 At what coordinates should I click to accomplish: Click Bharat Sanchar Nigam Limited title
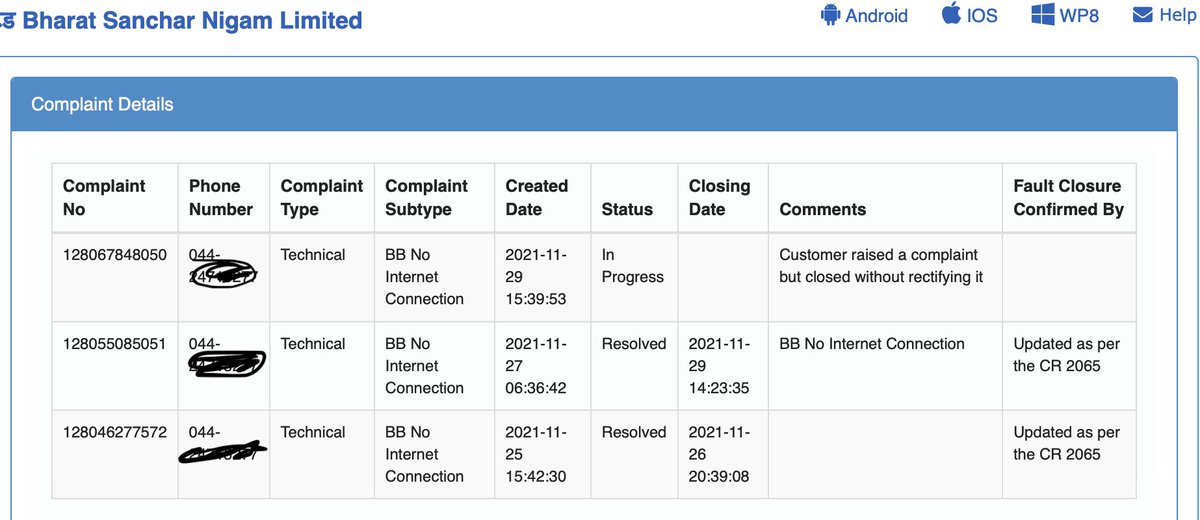(192, 20)
